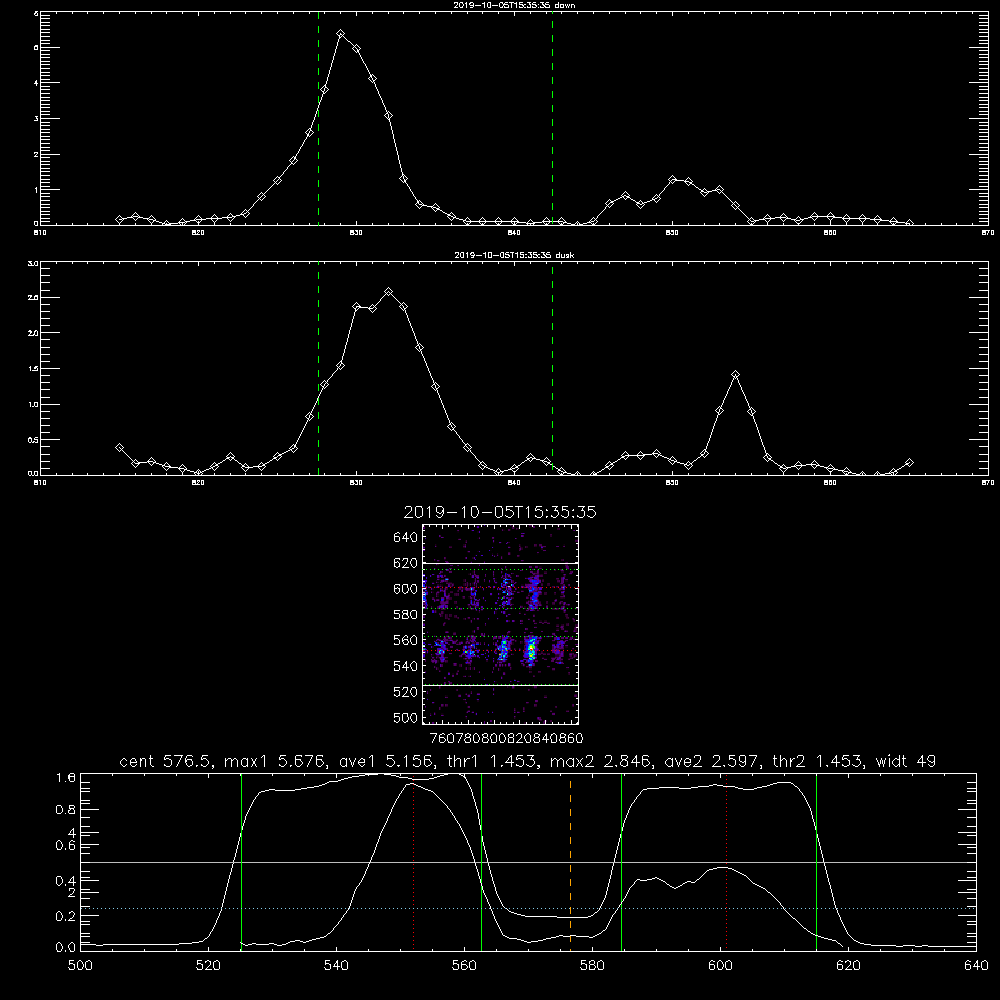This screenshot has width=1000, height=1000.
Task: Click the '580' x-axis label of the bottom plot
Action: point(592,966)
